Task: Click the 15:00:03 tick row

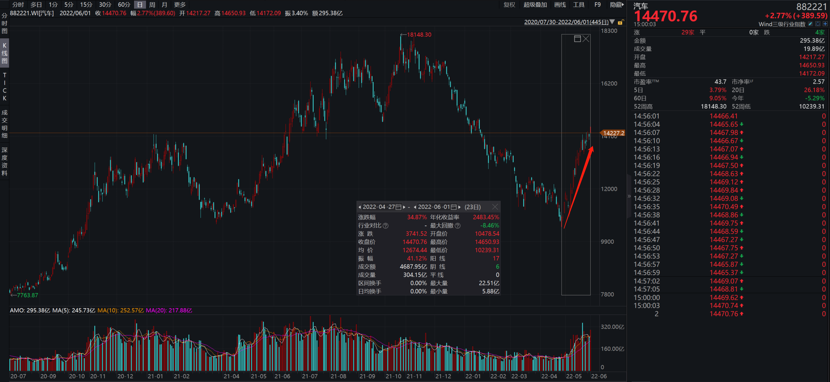Action: [730, 306]
